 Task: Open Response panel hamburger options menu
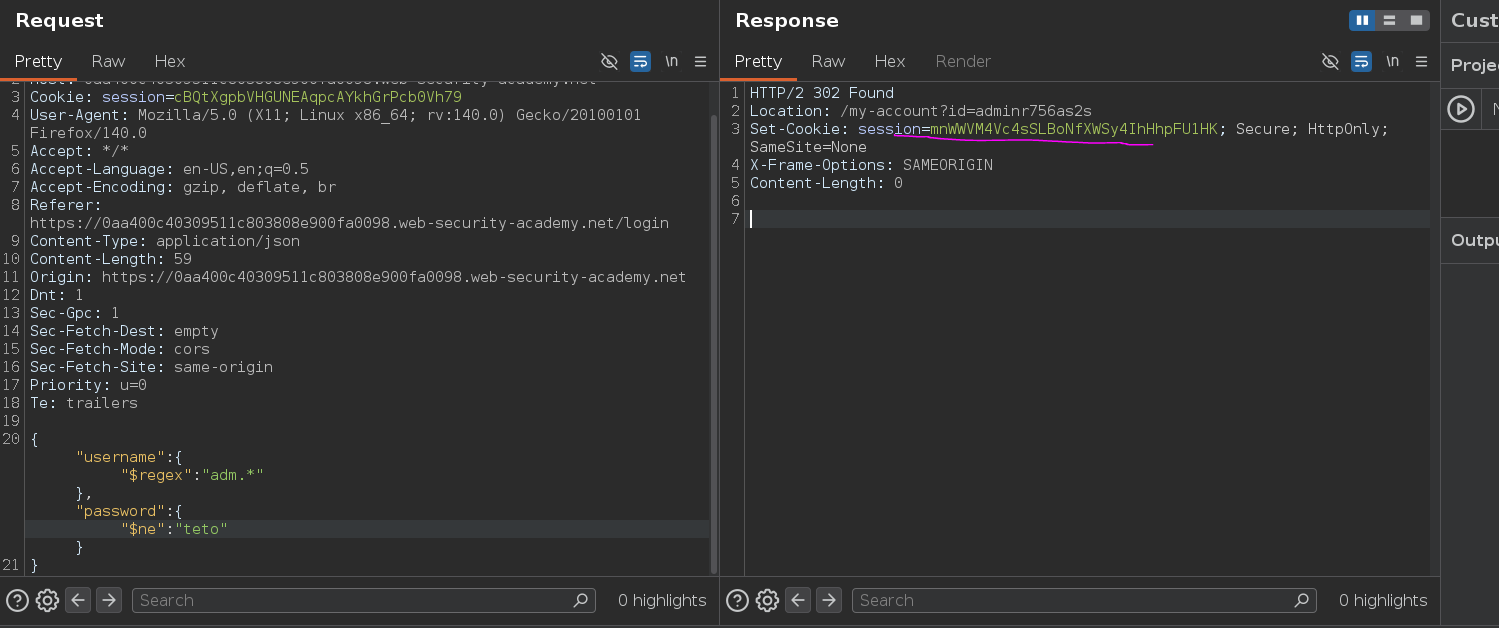coord(1421,61)
